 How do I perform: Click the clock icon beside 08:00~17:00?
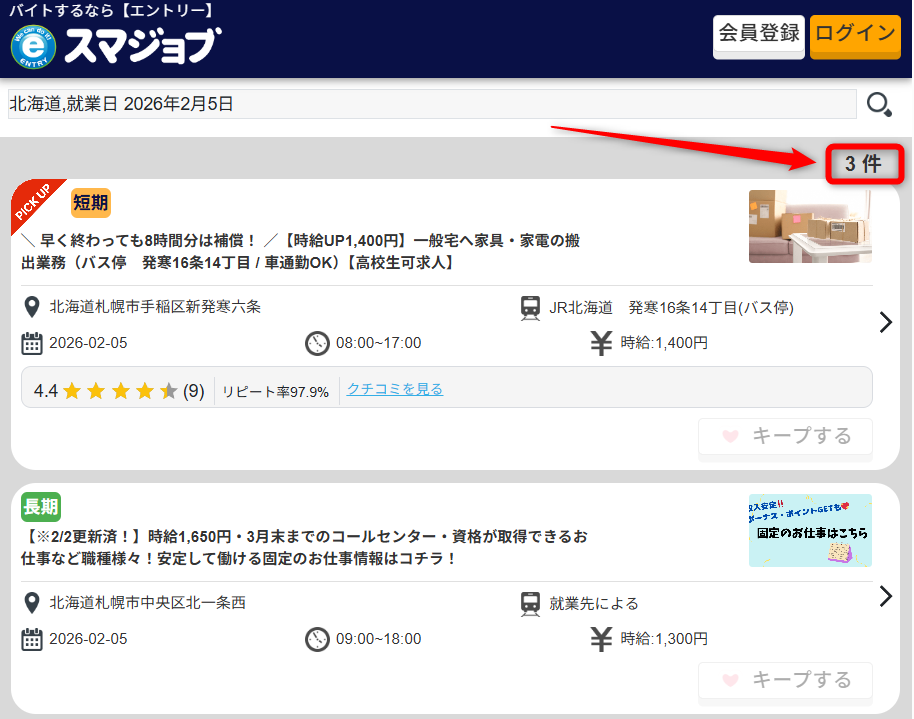[317, 343]
